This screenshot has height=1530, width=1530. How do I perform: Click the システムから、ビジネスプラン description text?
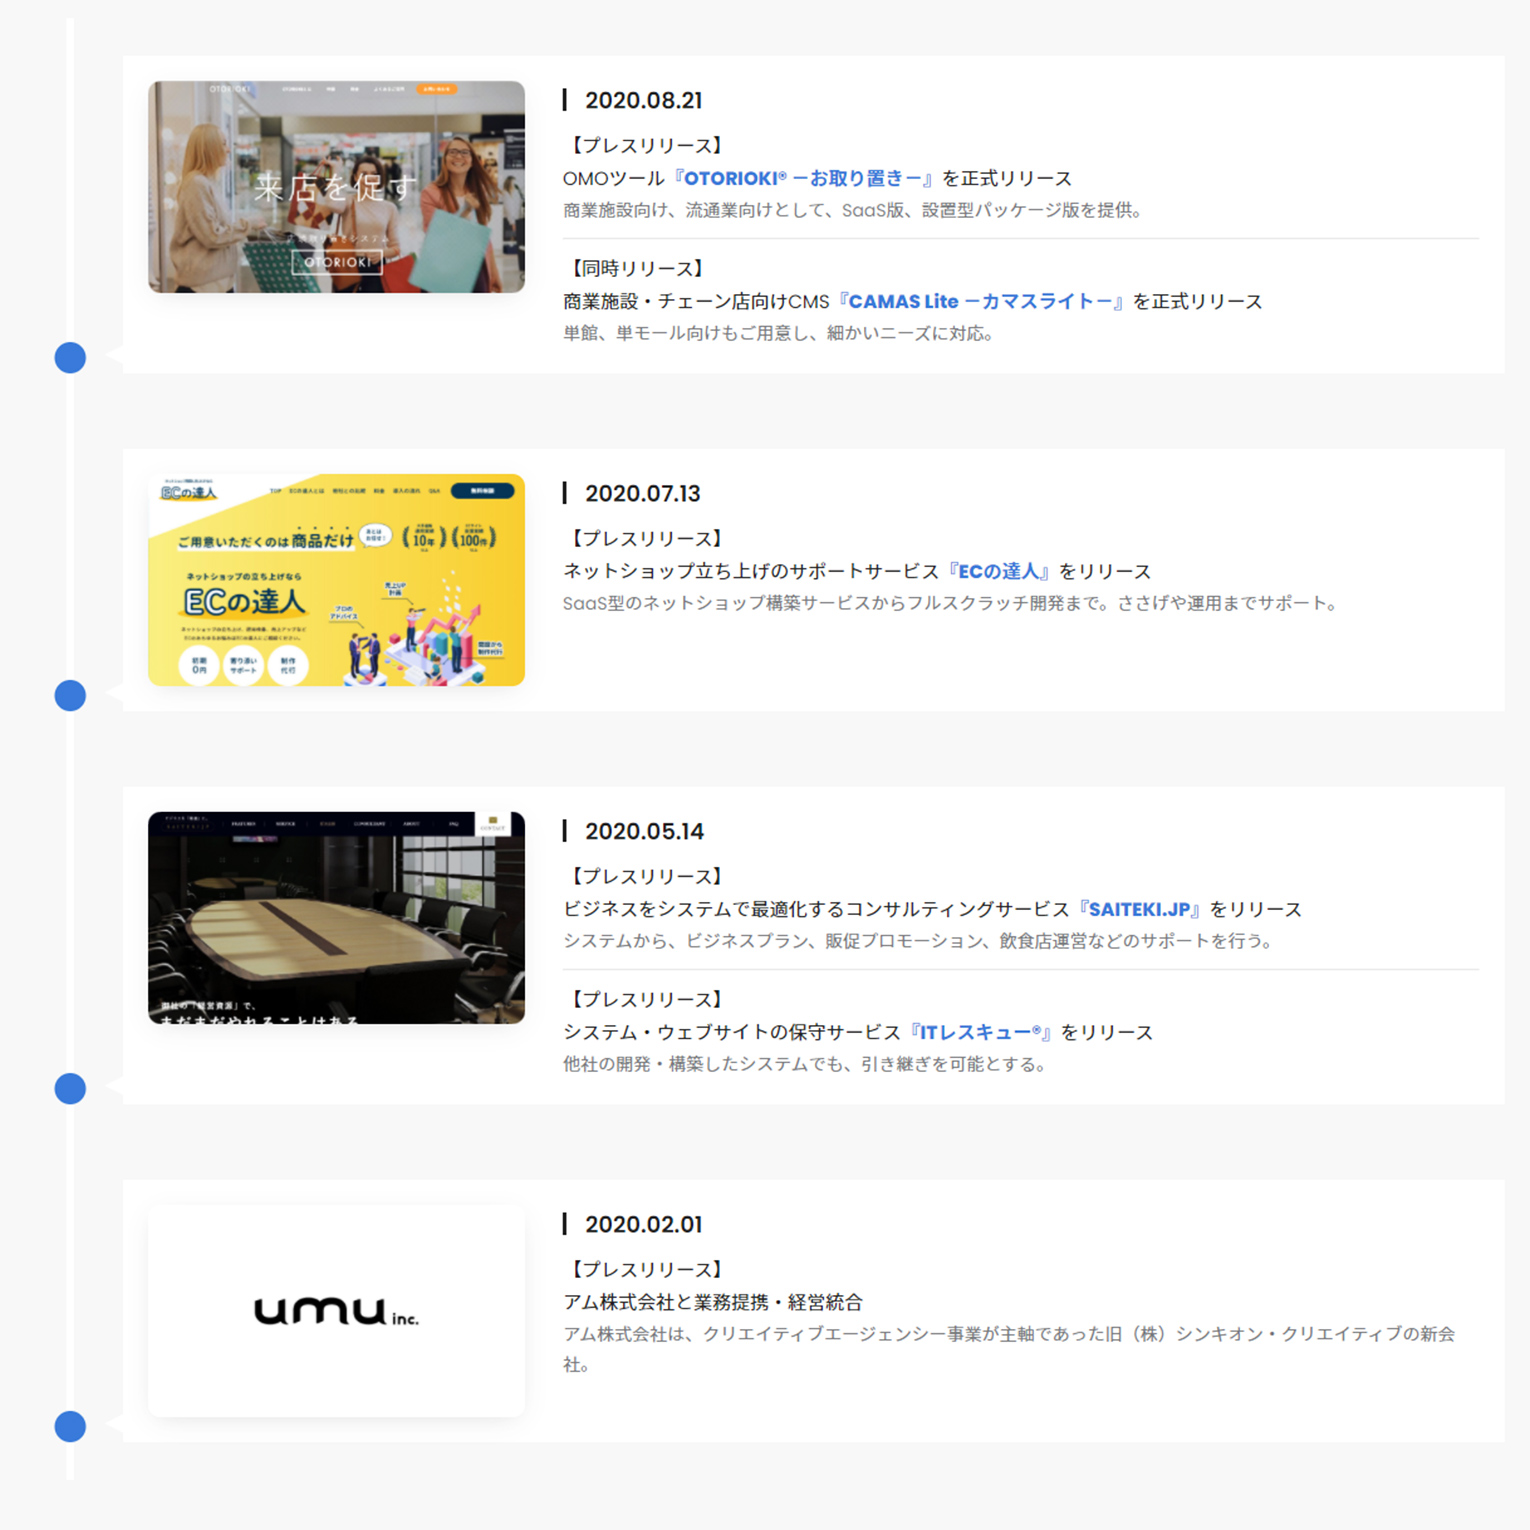pos(918,941)
